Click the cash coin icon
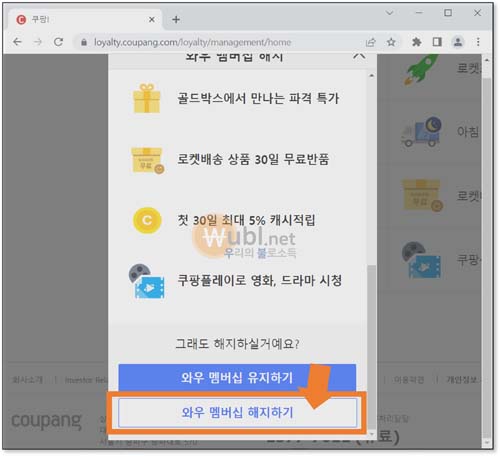The image size is (500, 456). [x=147, y=220]
